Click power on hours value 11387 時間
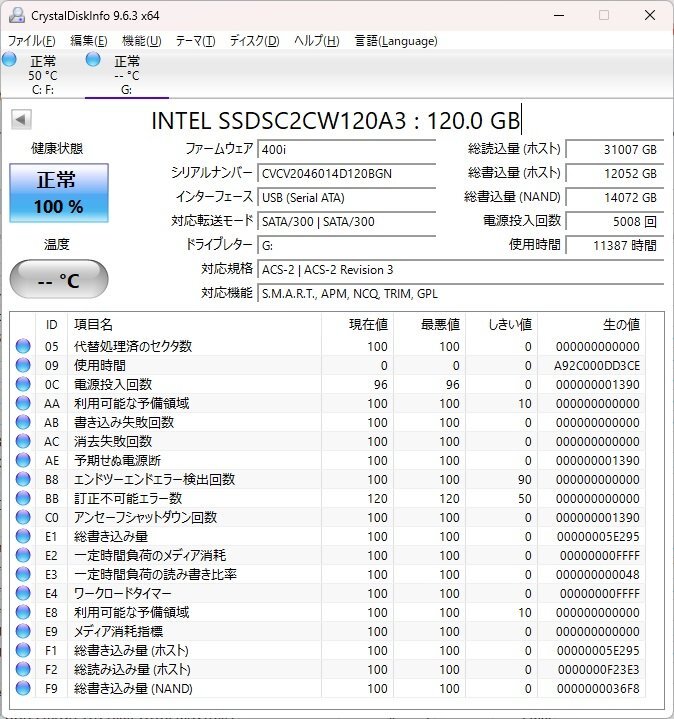Image resolution: width=674 pixels, height=719 pixels. click(x=615, y=246)
